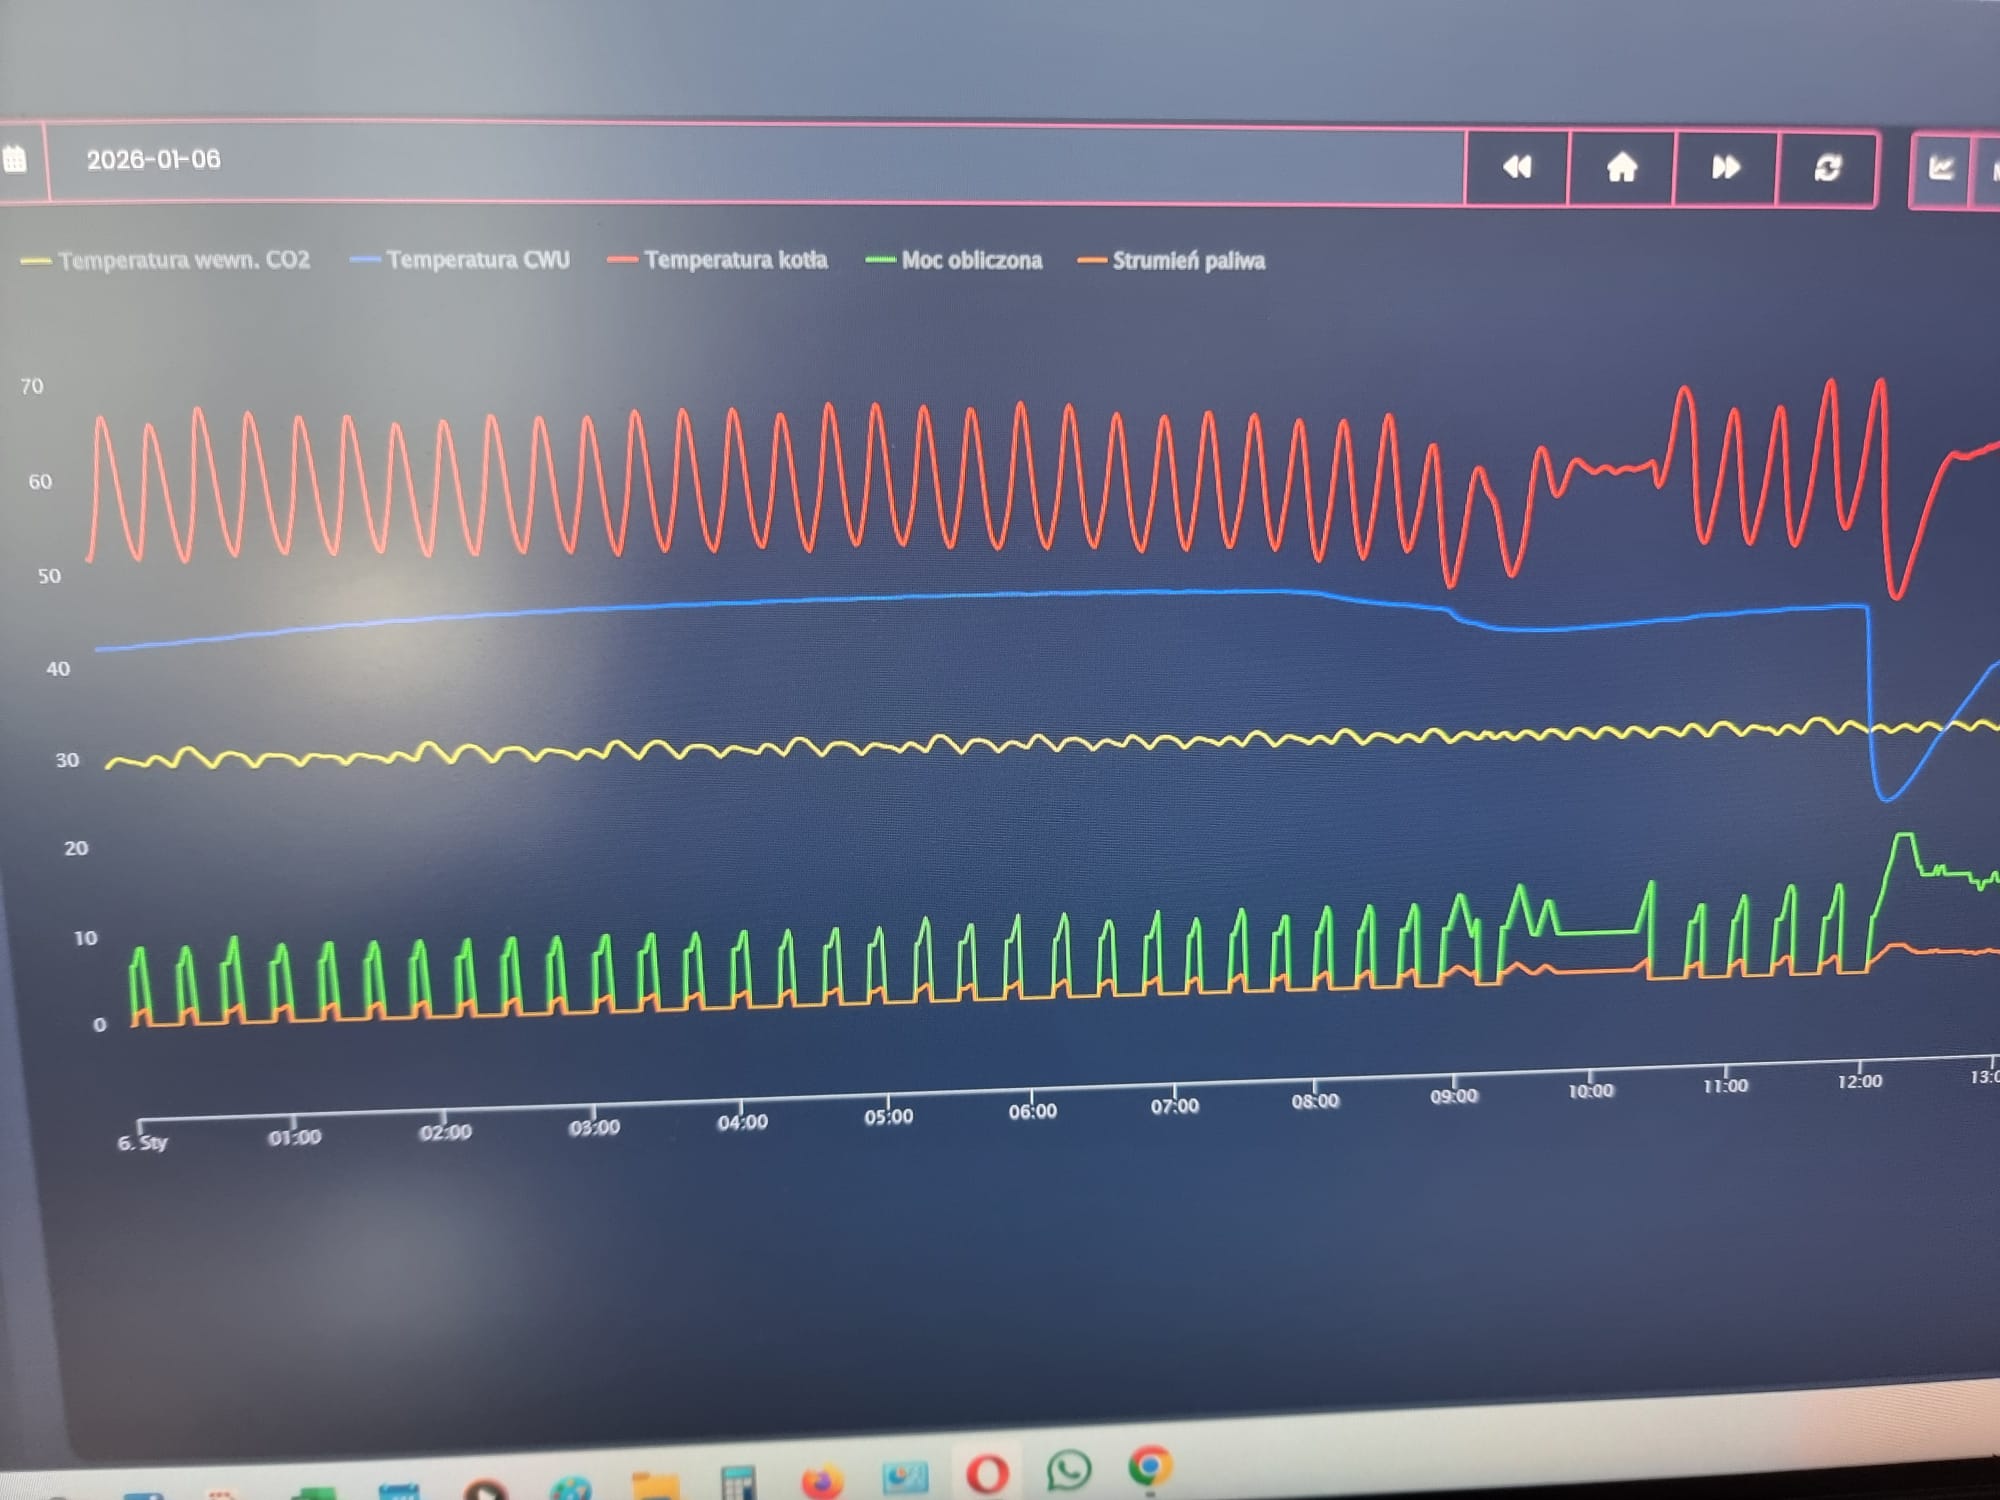The height and width of the screenshot is (1500, 2000).
Task: Hide the Temperatura kotła series
Action: [735, 260]
